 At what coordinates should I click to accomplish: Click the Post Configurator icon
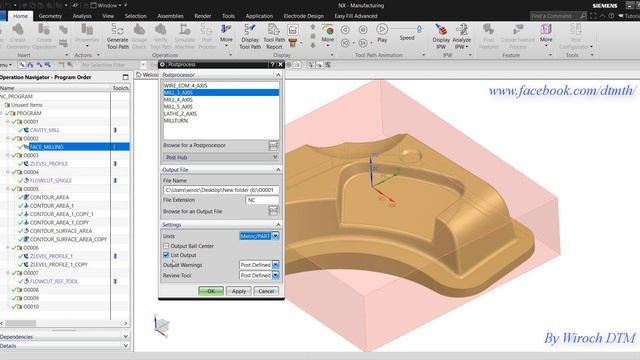[x=576, y=36]
